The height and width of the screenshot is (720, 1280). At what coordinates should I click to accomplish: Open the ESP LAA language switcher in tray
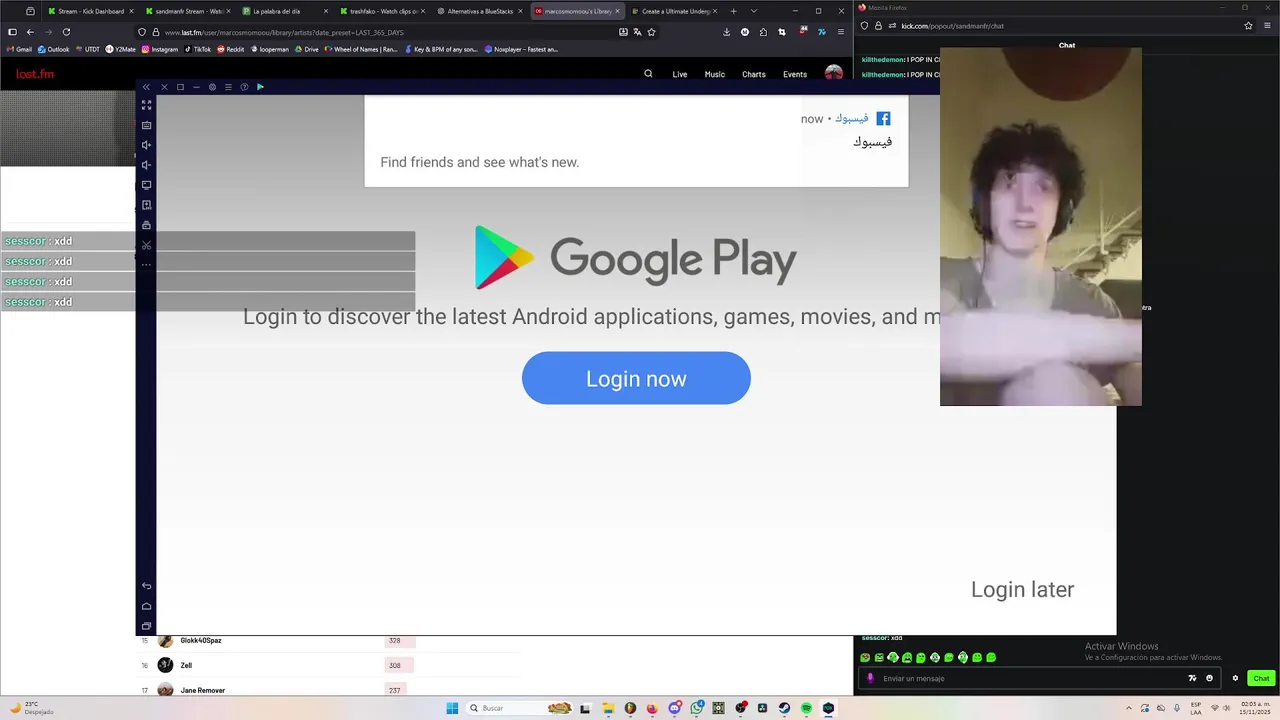pos(1196,708)
